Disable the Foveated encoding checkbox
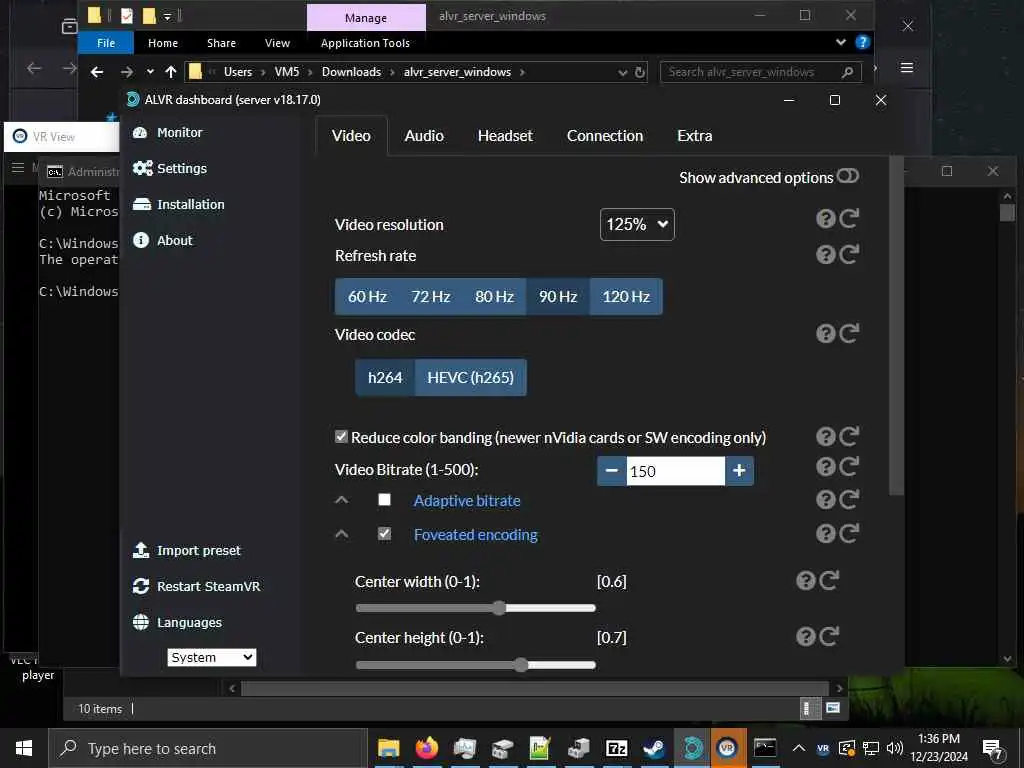 click(x=385, y=534)
